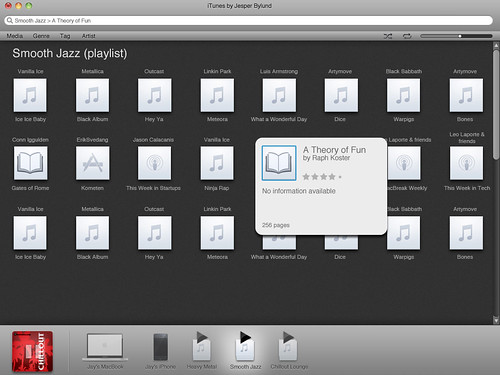500x375 pixels.
Task: Click "No information available" text
Action: [x=299, y=191]
